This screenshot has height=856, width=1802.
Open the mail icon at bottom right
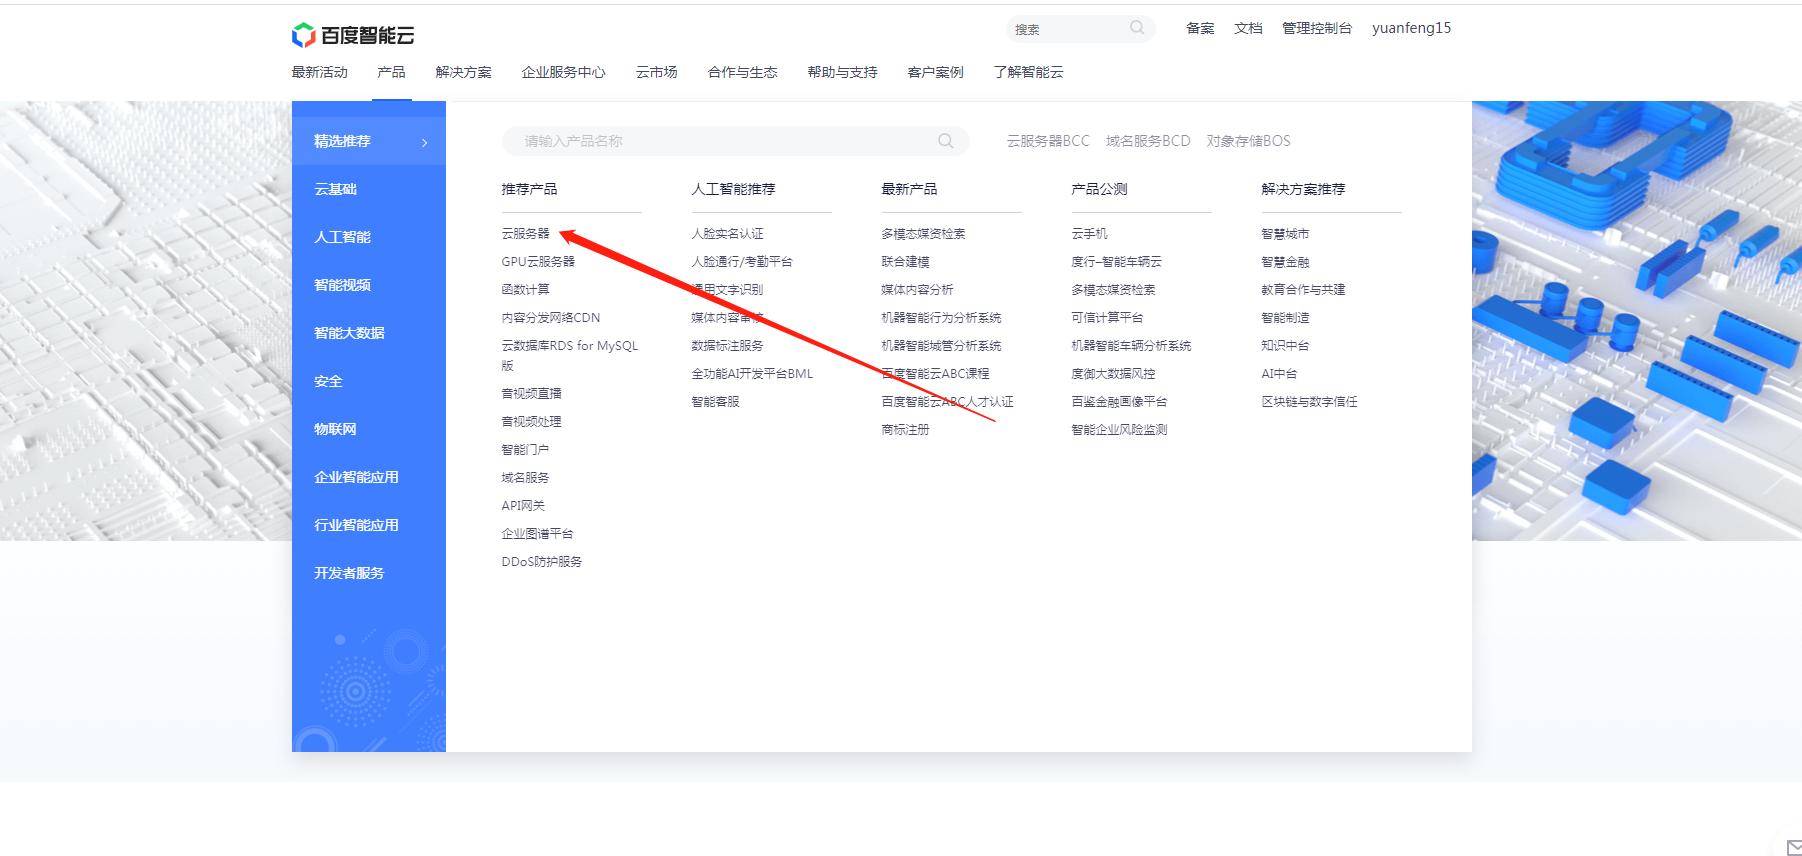coord(1794,848)
